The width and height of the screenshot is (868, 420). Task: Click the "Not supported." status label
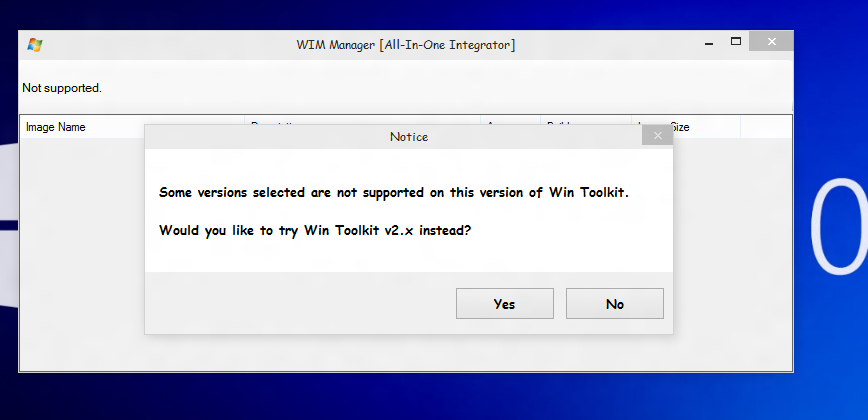[x=62, y=88]
